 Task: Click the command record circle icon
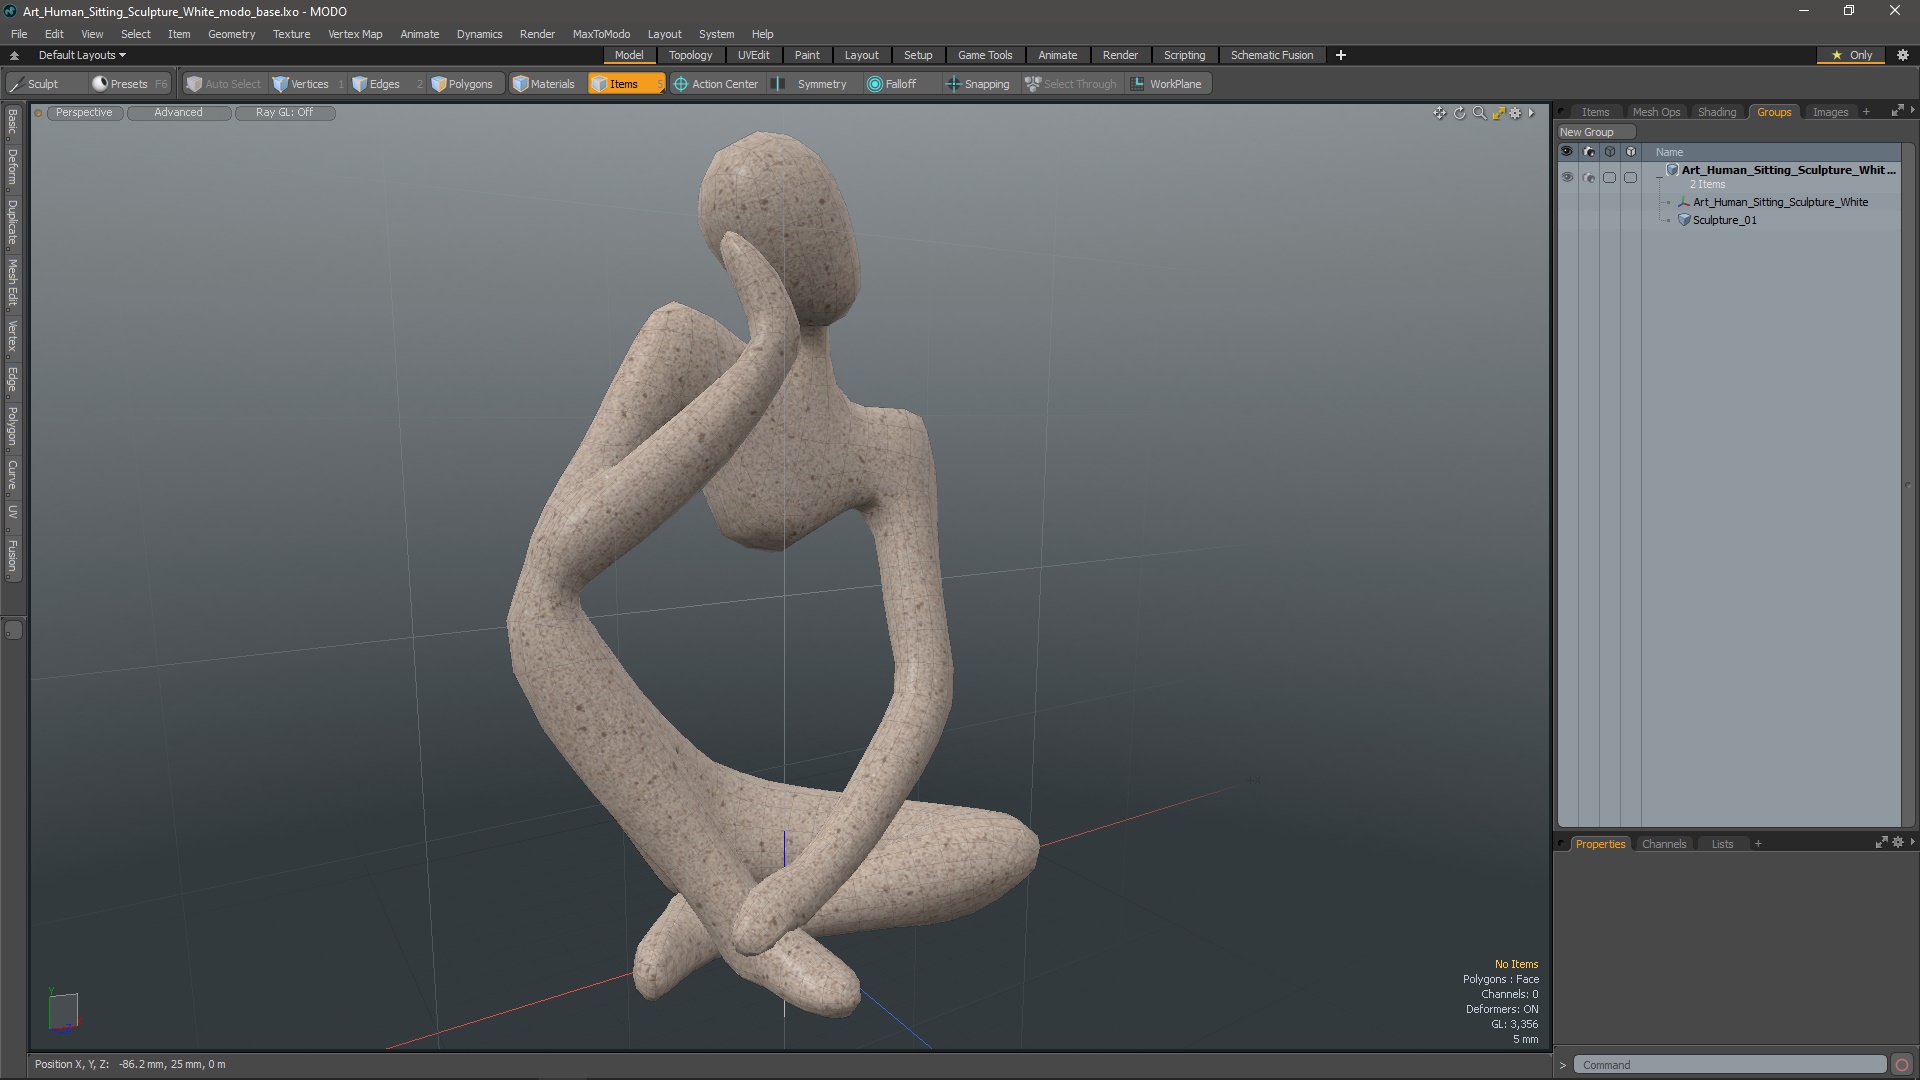coord(1902,1065)
